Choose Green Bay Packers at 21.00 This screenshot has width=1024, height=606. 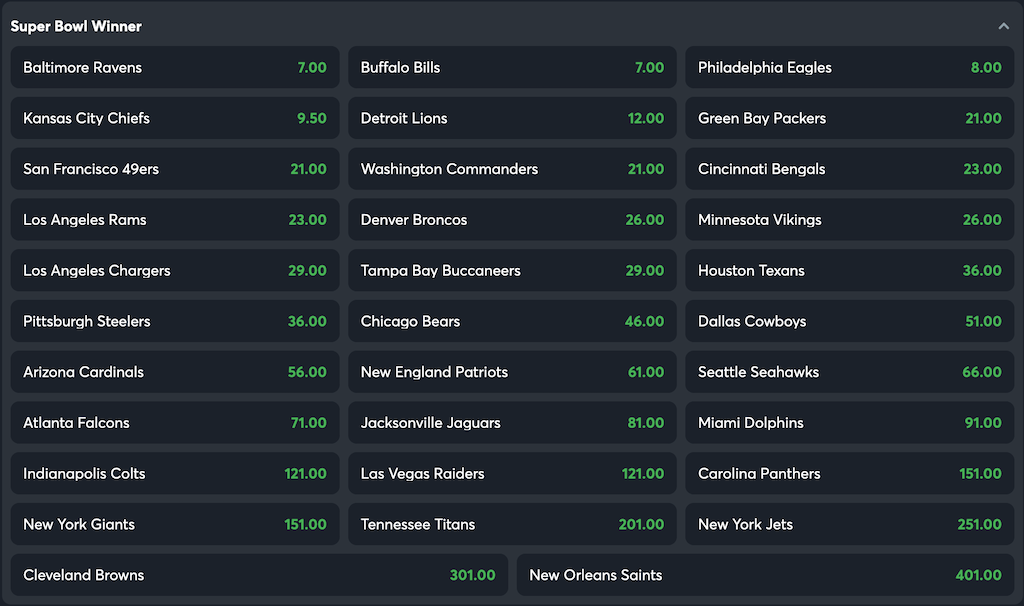(849, 118)
